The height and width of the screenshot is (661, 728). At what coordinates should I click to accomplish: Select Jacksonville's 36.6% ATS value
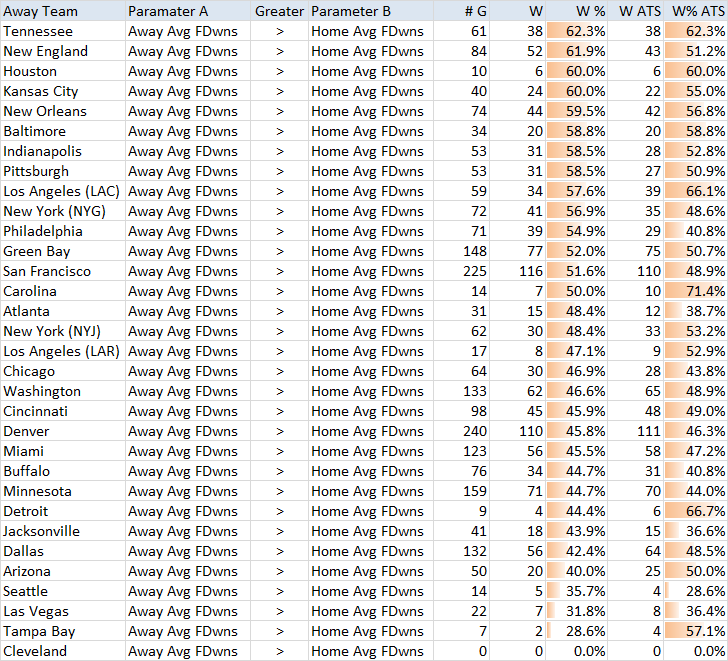point(696,531)
